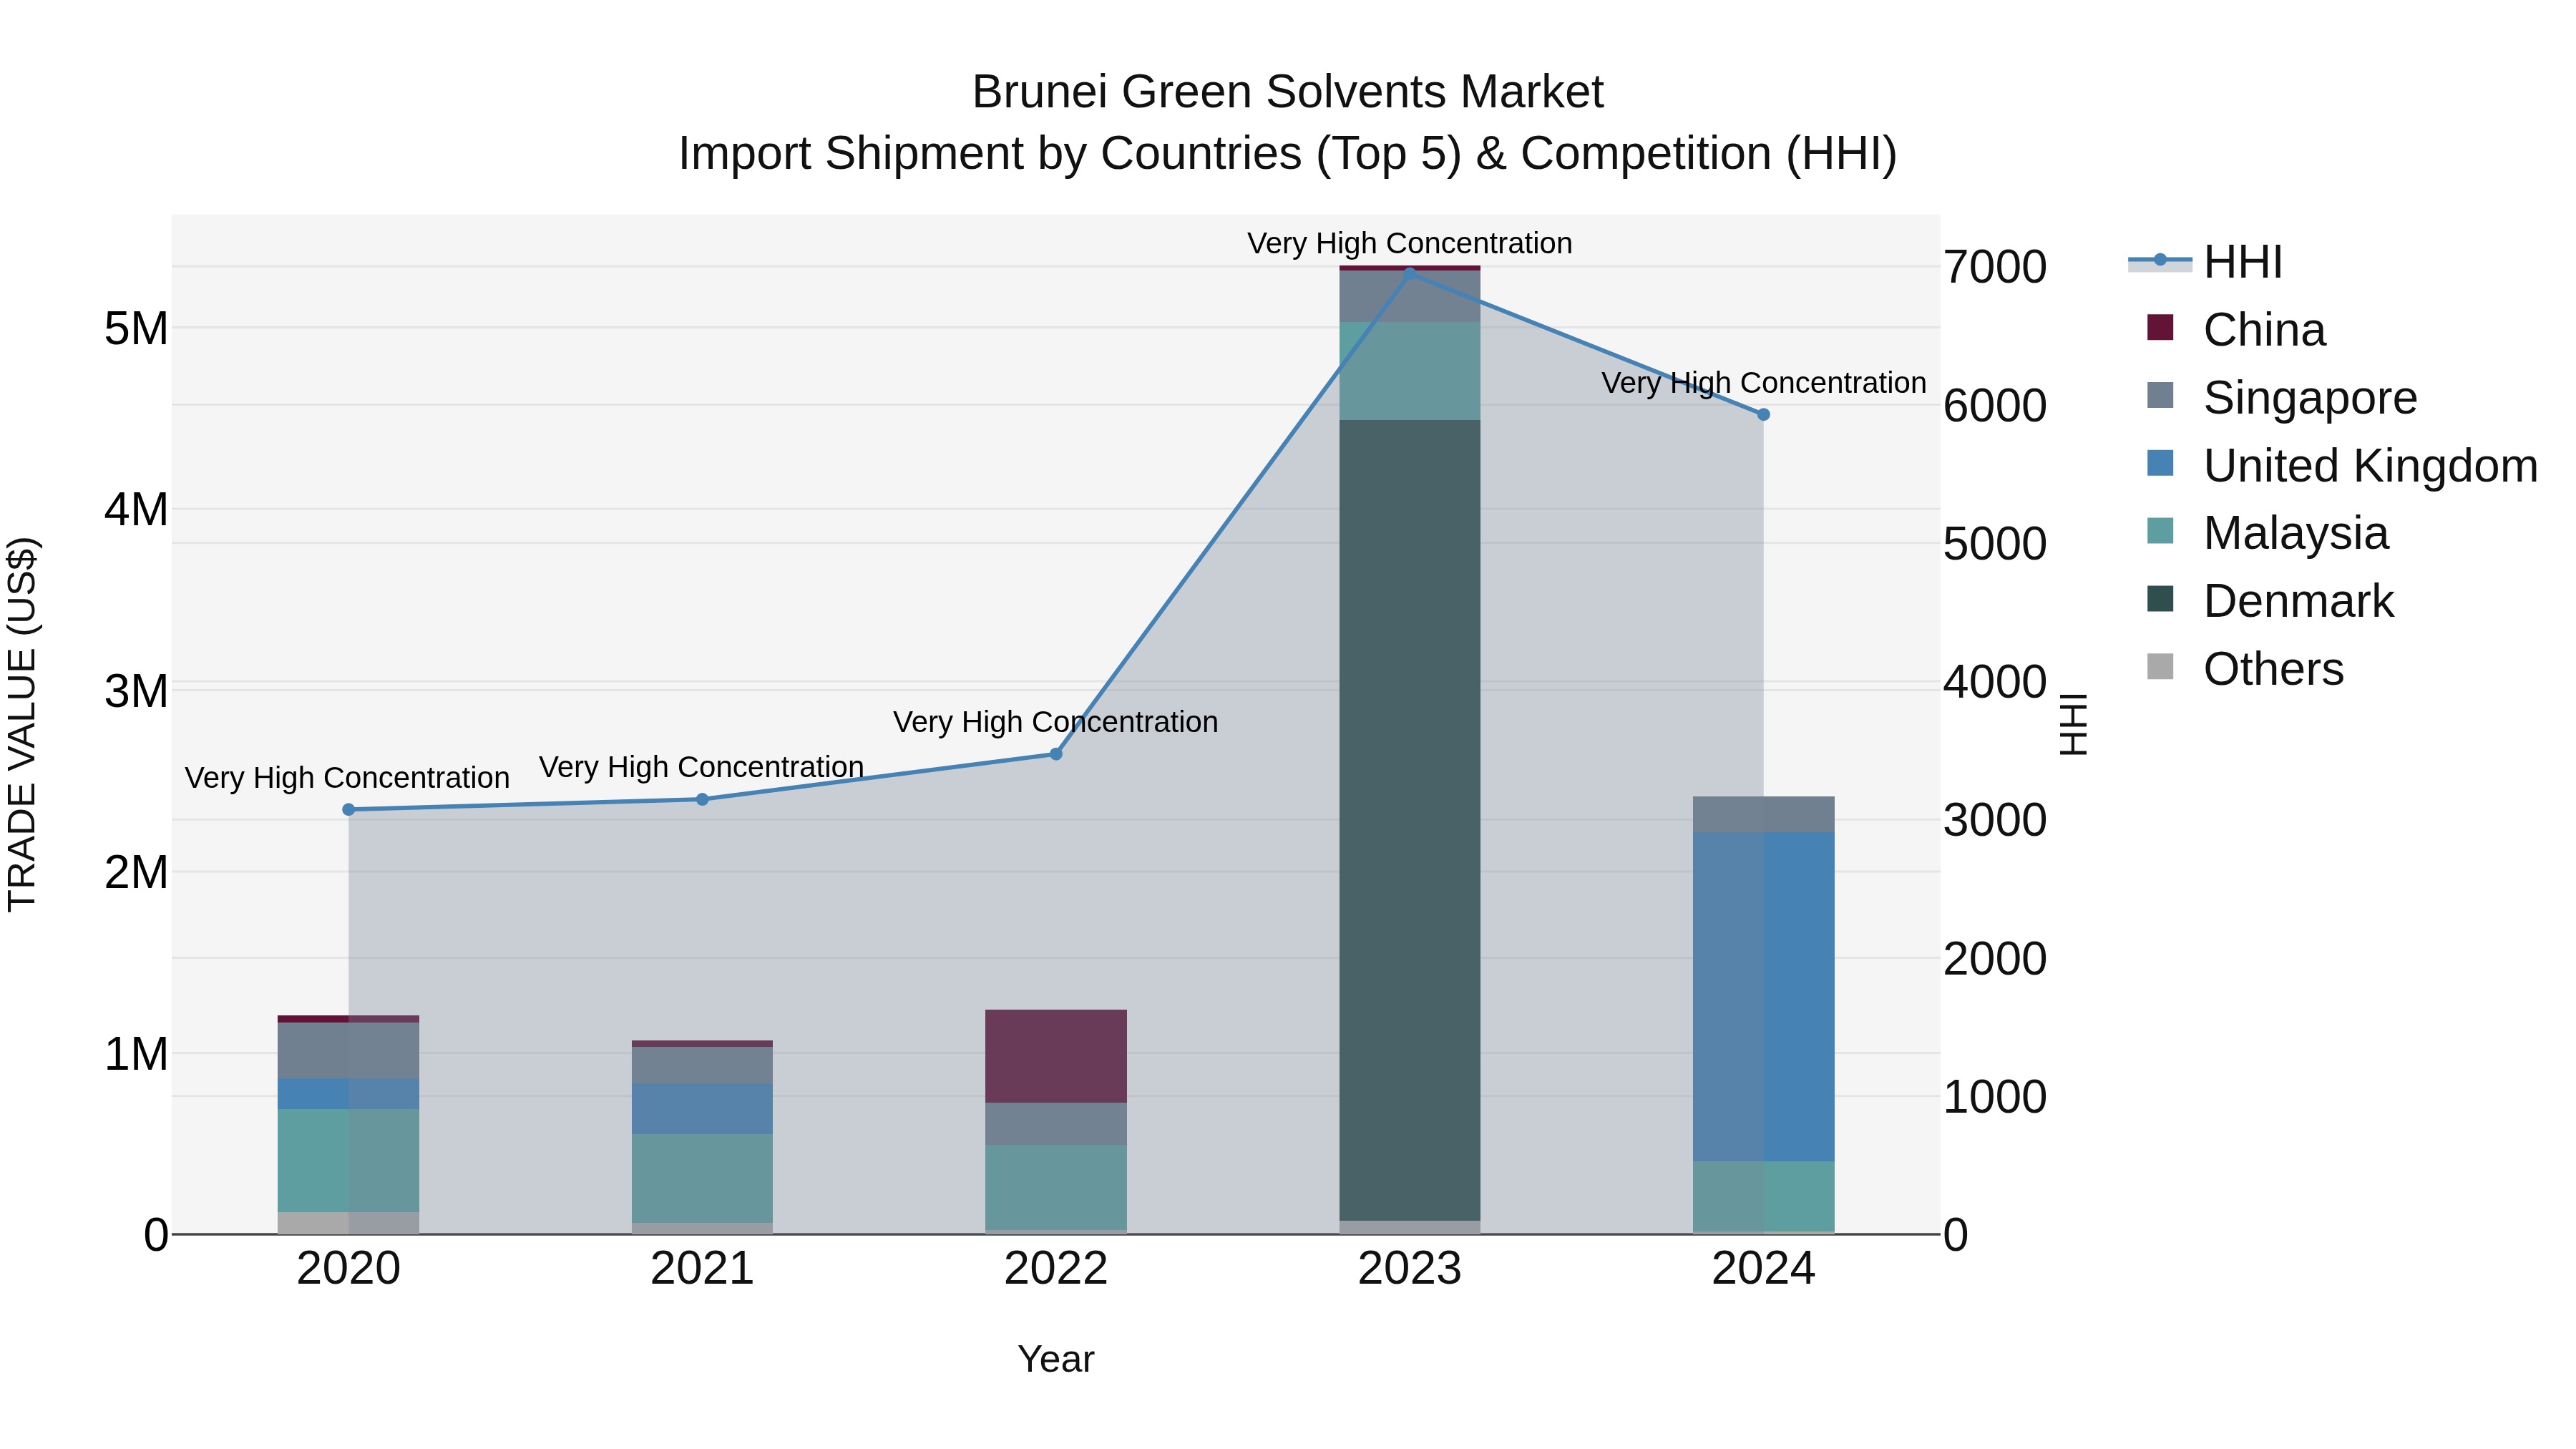The width and height of the screenshot is (2576, 1449).
Task: Click the Import Shipment by Countries subtitle
Action: click(1288, 154)
